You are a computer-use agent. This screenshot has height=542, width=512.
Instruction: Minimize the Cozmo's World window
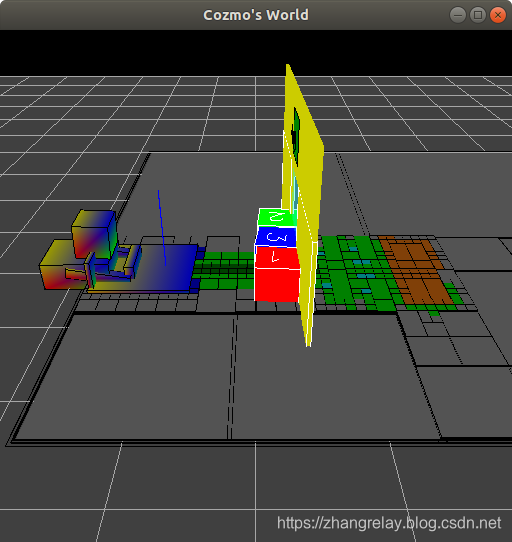tap(458, 15)
